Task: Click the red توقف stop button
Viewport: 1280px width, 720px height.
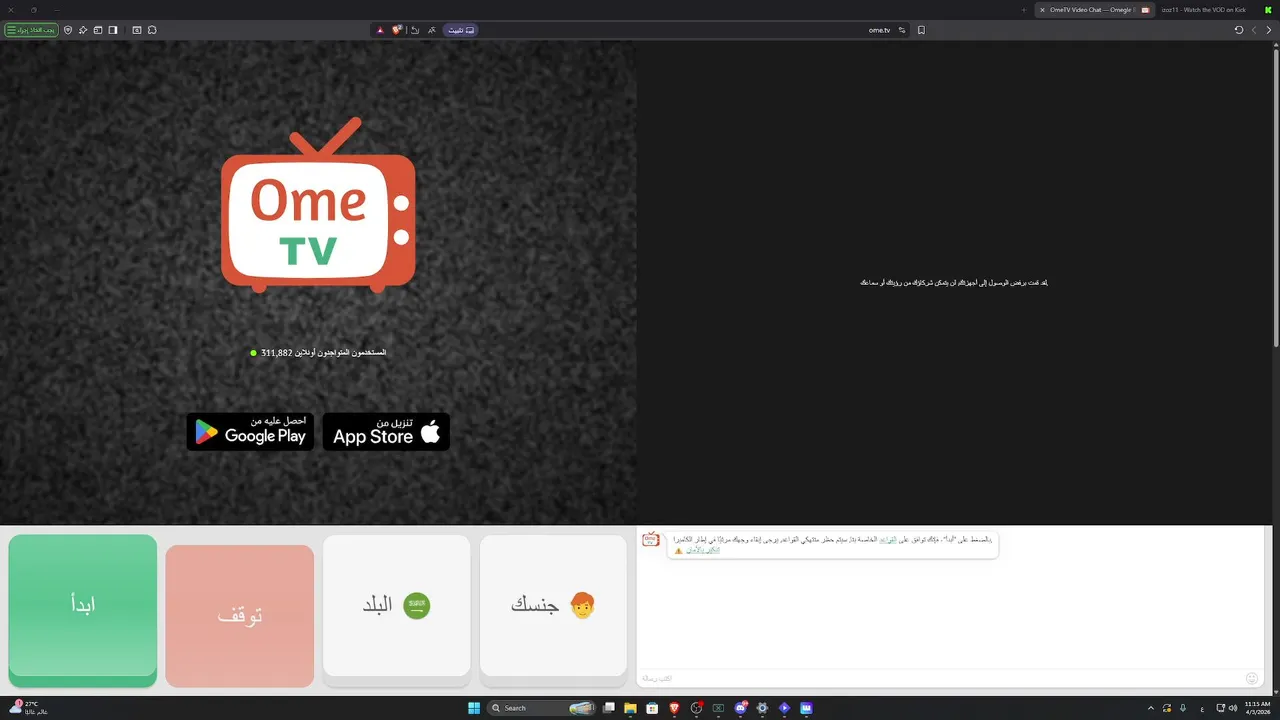Action: click(x=240, y=616)
